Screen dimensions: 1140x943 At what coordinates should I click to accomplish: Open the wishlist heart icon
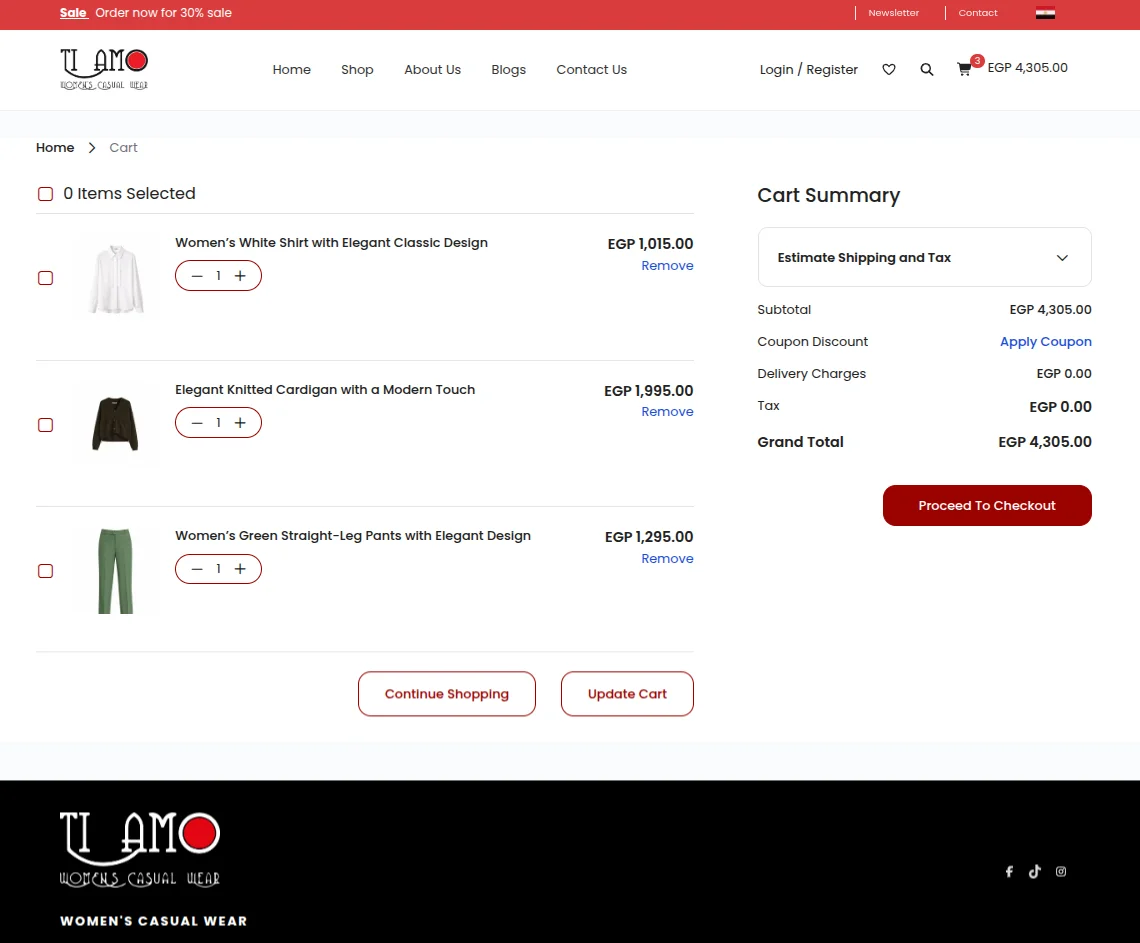pyautogui.click(x=888, y=69)
